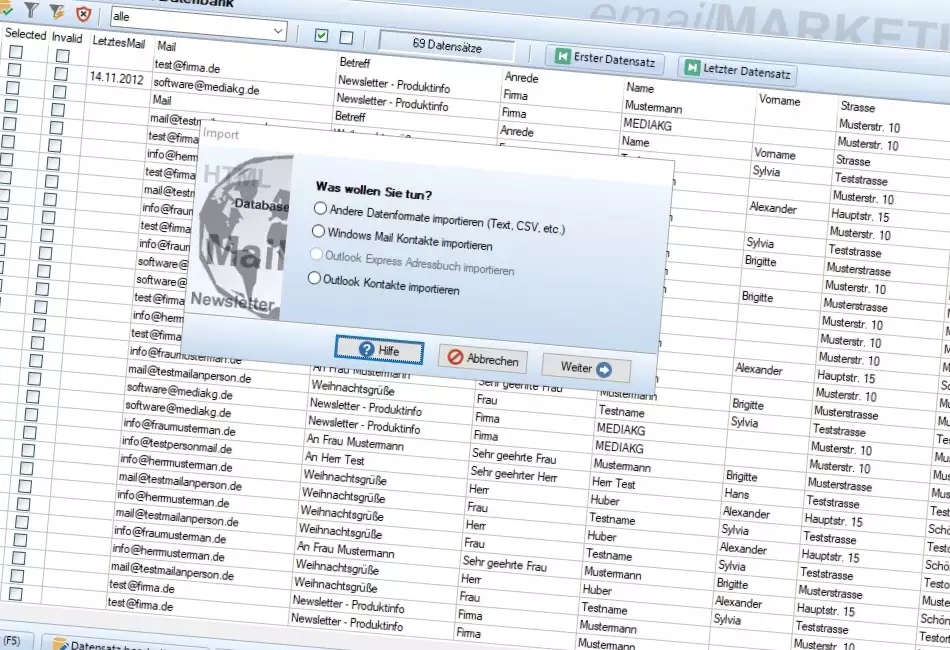Tick the Selected checkbox in the first table row

pos(15,52)
